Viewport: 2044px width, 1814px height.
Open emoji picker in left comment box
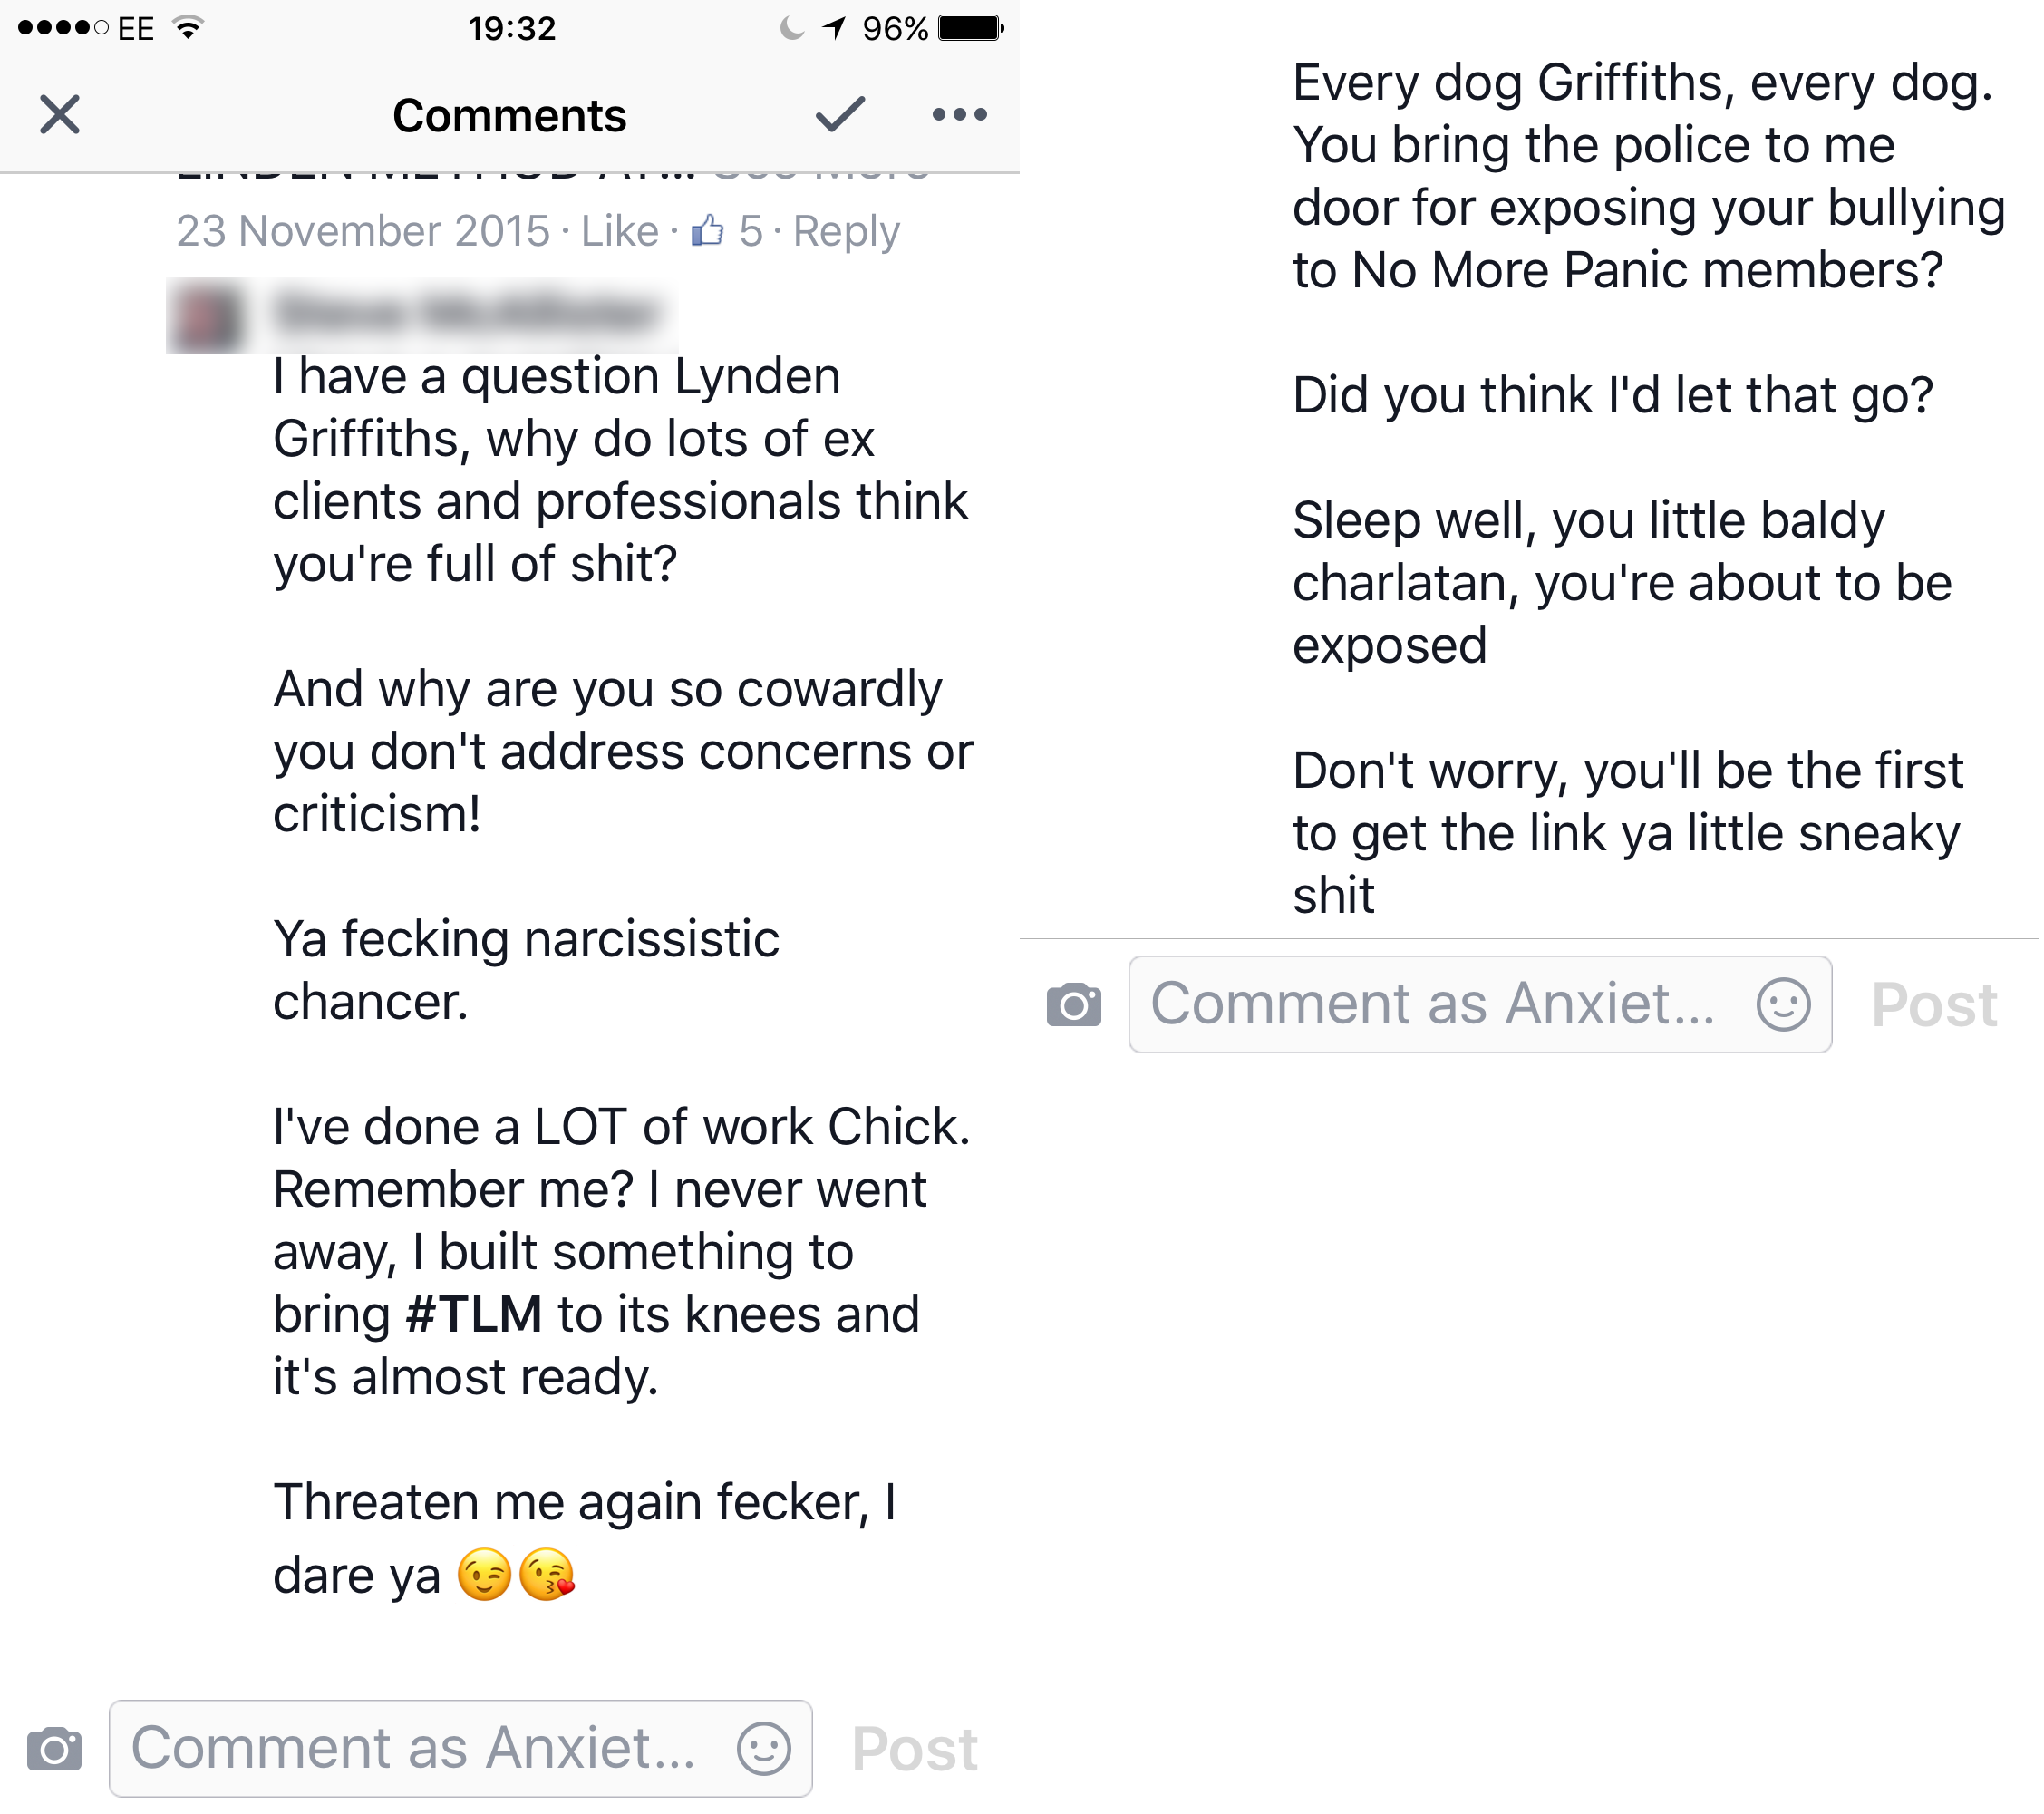[764, 1749]
